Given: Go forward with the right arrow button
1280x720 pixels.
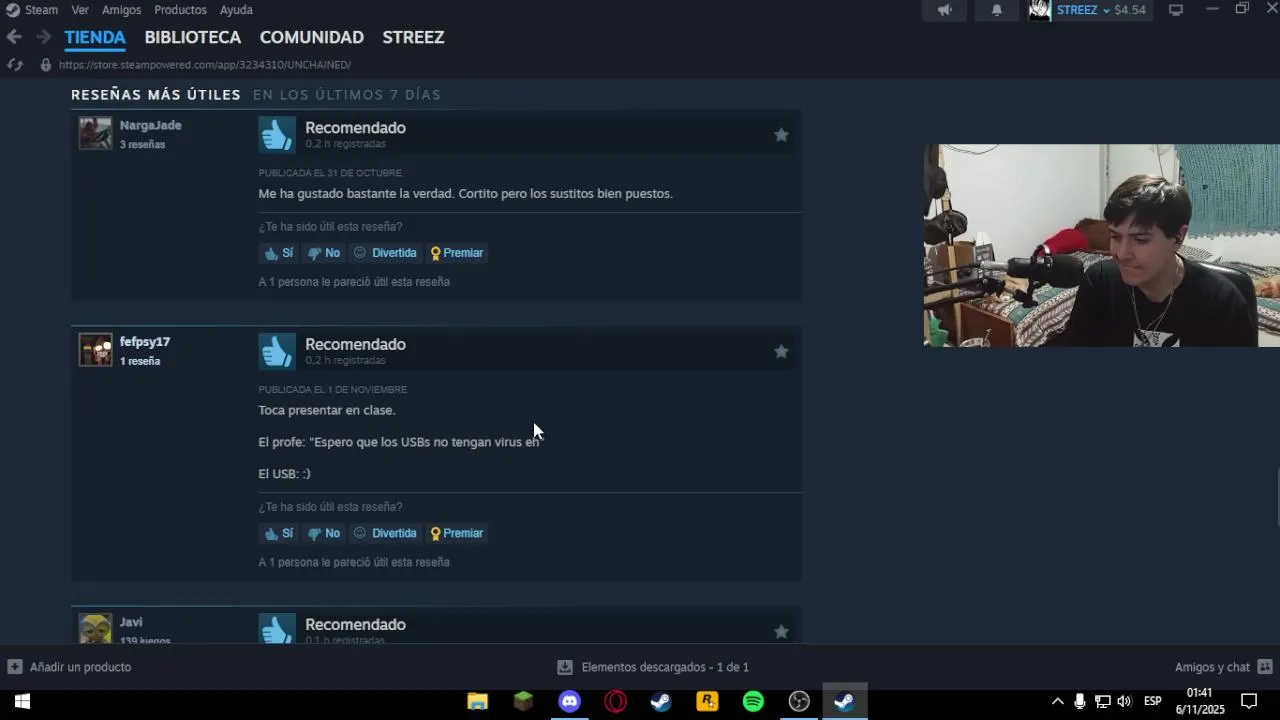Looking at the screenshot, I should [x=43, y=37].
